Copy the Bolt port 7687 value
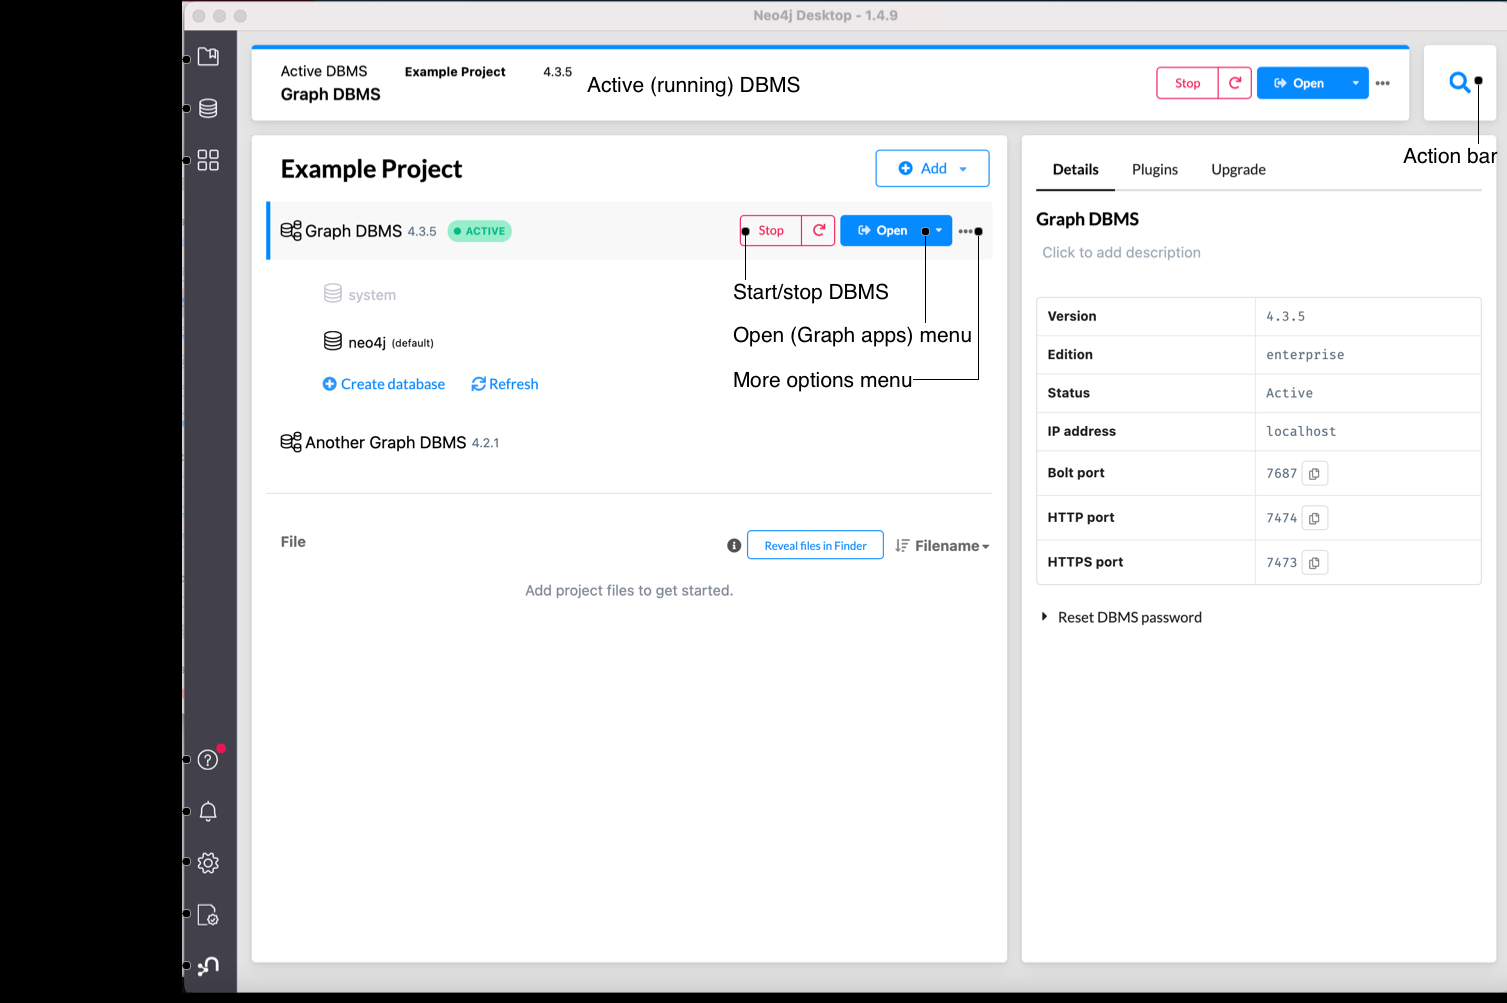Screen dimensions: 1507x1003 click(1314, 474)
